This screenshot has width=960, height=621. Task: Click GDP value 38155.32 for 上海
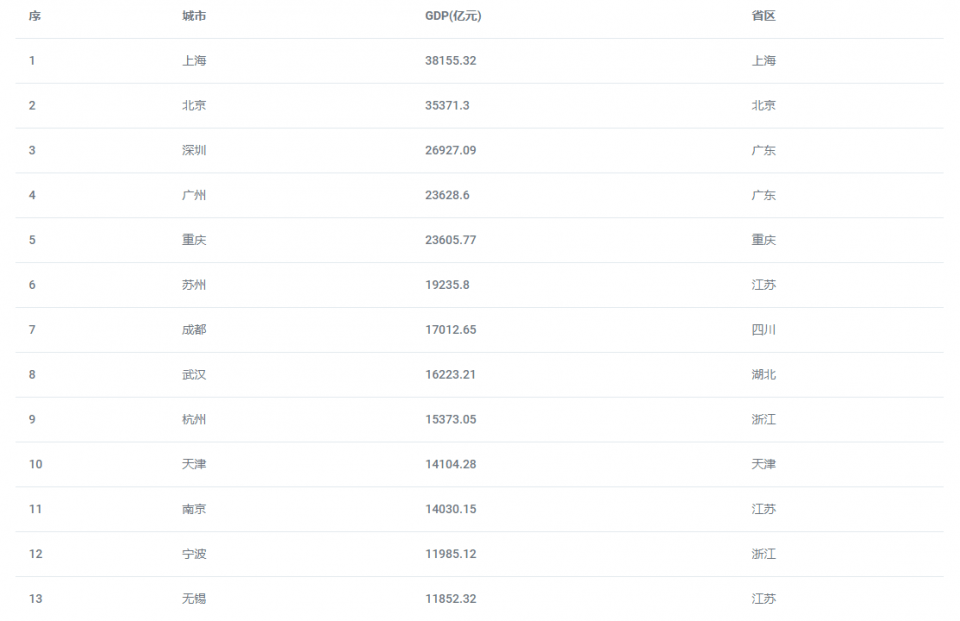pyautogui.click(x=450, y=61)
